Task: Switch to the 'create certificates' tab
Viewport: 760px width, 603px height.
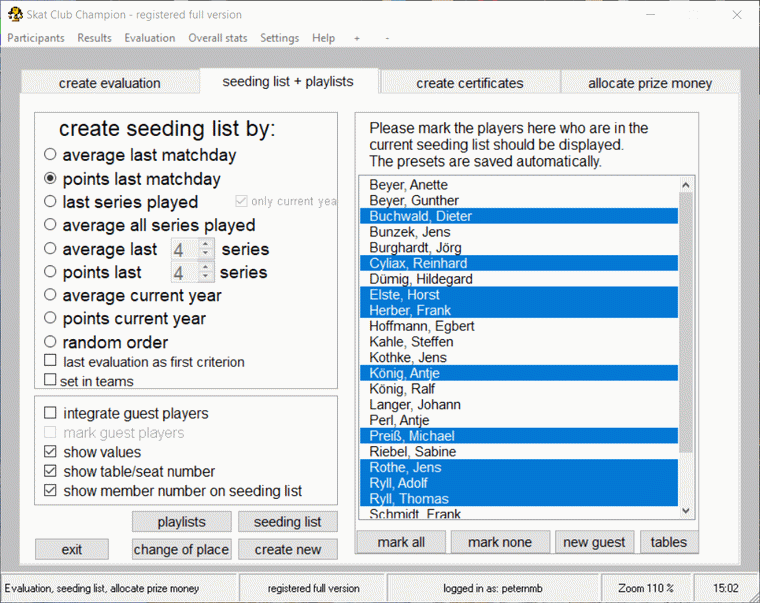Action: click(470, 83)
